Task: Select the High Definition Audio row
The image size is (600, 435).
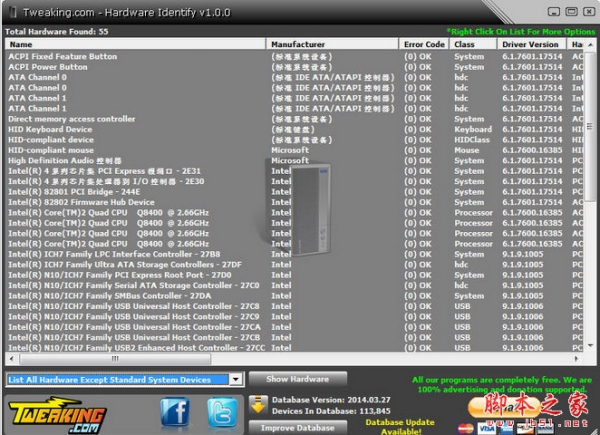Action: point(294,161)
